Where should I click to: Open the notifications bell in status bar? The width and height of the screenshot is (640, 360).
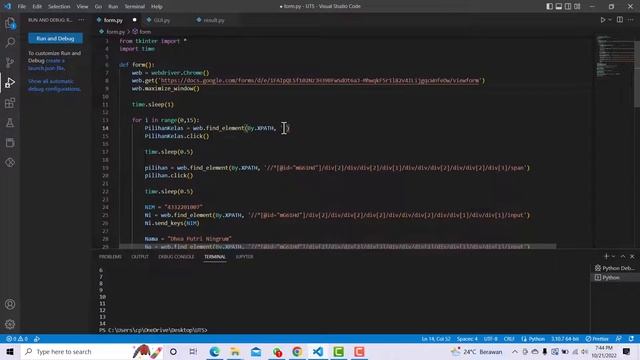coord(631,339)
